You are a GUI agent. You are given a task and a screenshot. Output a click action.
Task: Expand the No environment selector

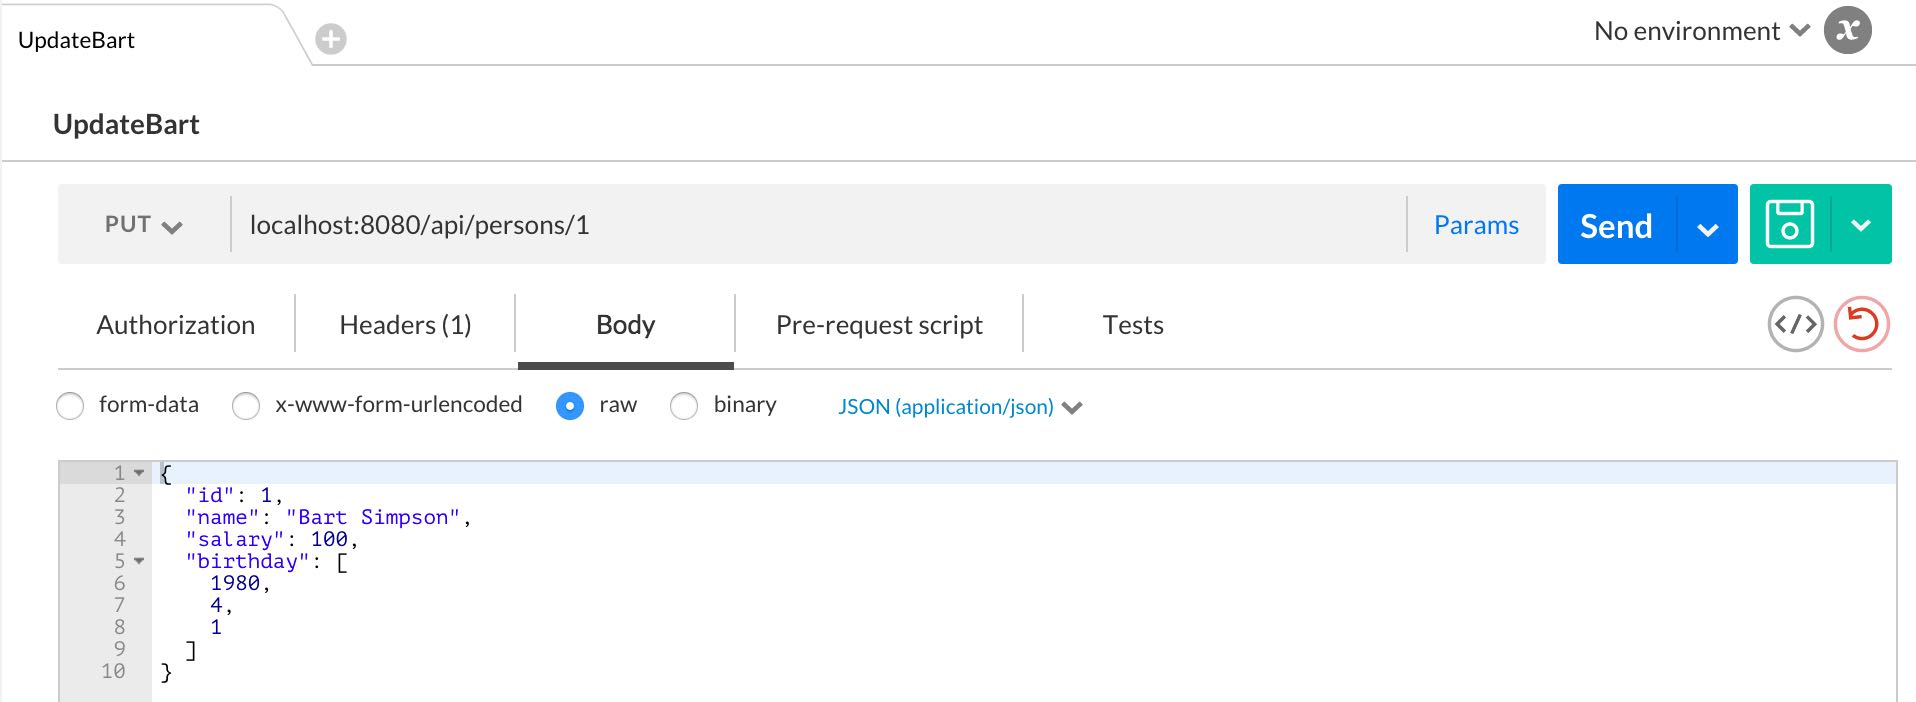[1701, 31]
